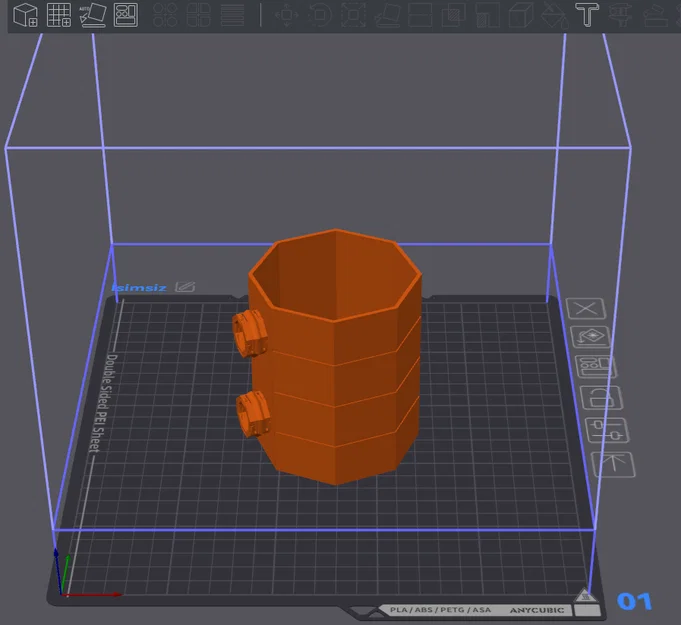681x625 pixels.
Task: Select the Cut tool in toolbar
Action: [420, 15]
